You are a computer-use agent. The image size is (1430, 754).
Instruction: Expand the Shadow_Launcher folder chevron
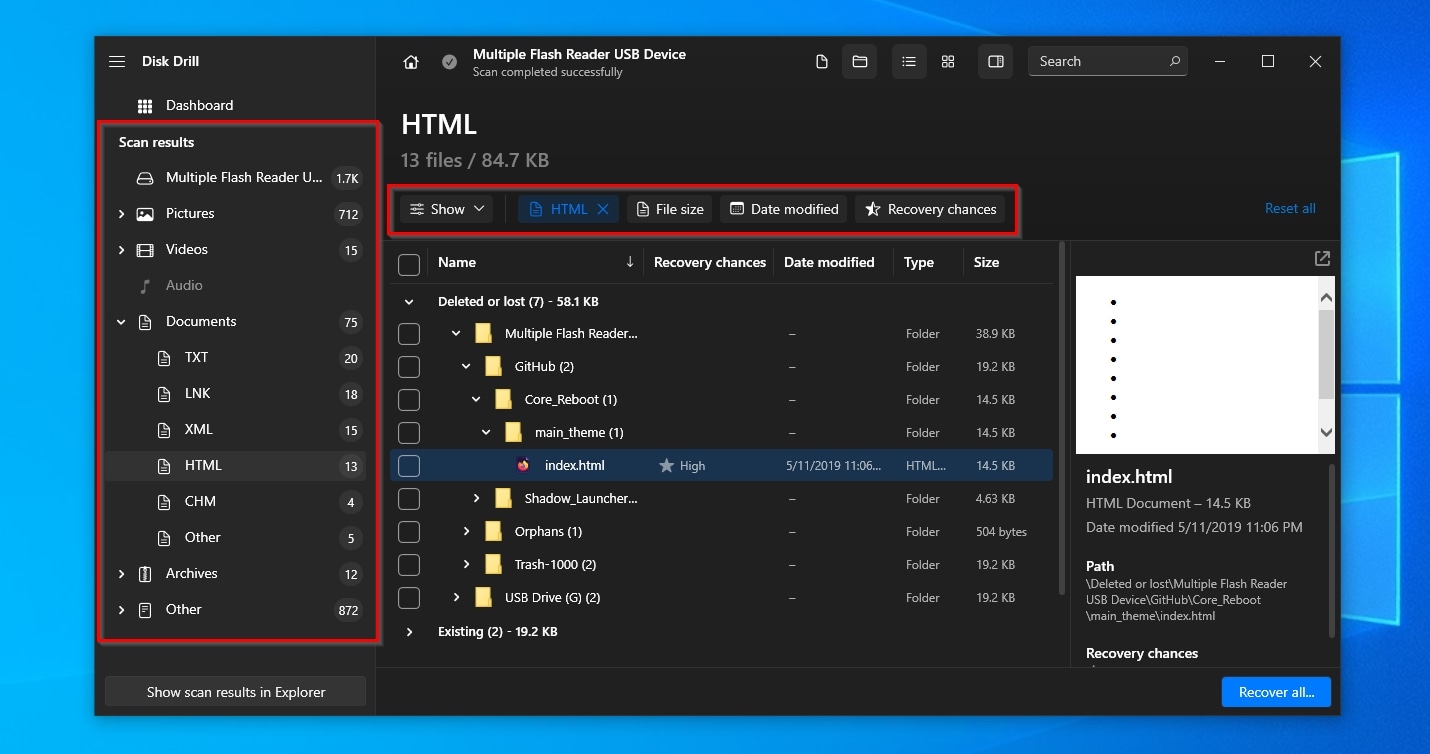coord(476,498)
